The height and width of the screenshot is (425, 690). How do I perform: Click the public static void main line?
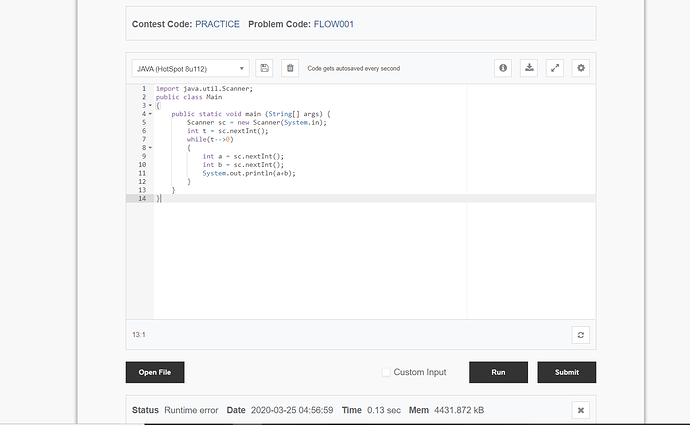251,114
